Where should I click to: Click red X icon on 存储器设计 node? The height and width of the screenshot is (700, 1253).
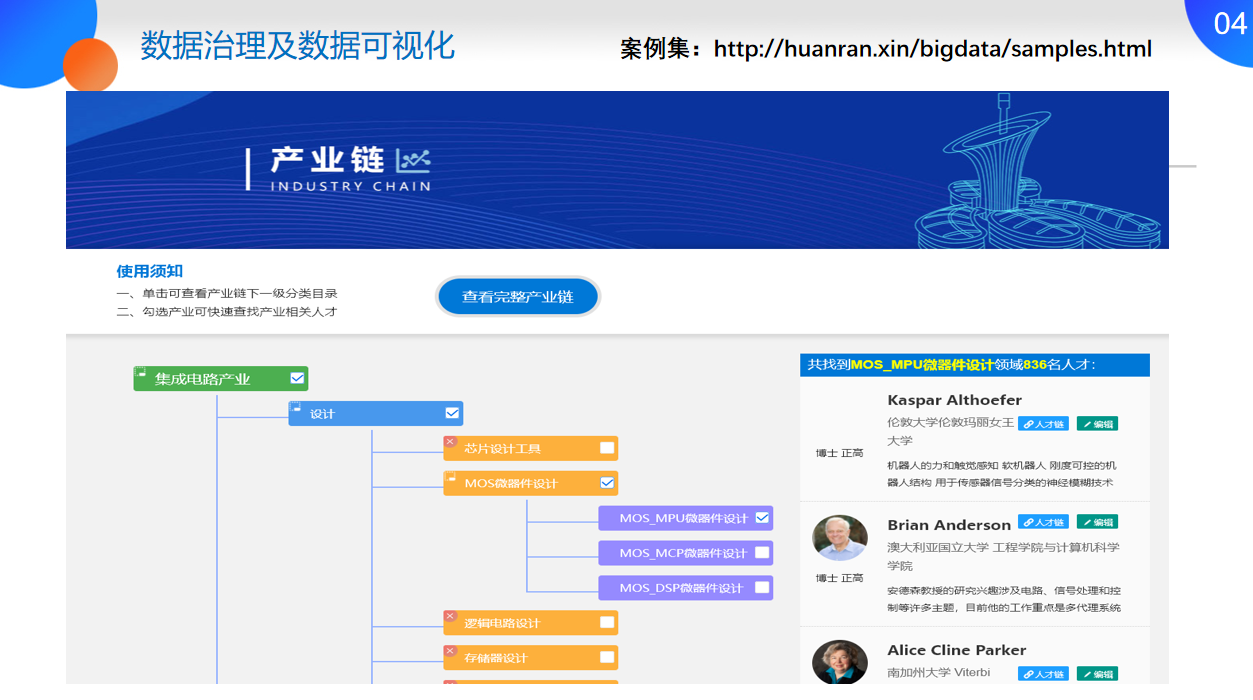click(x=450, y=652)
